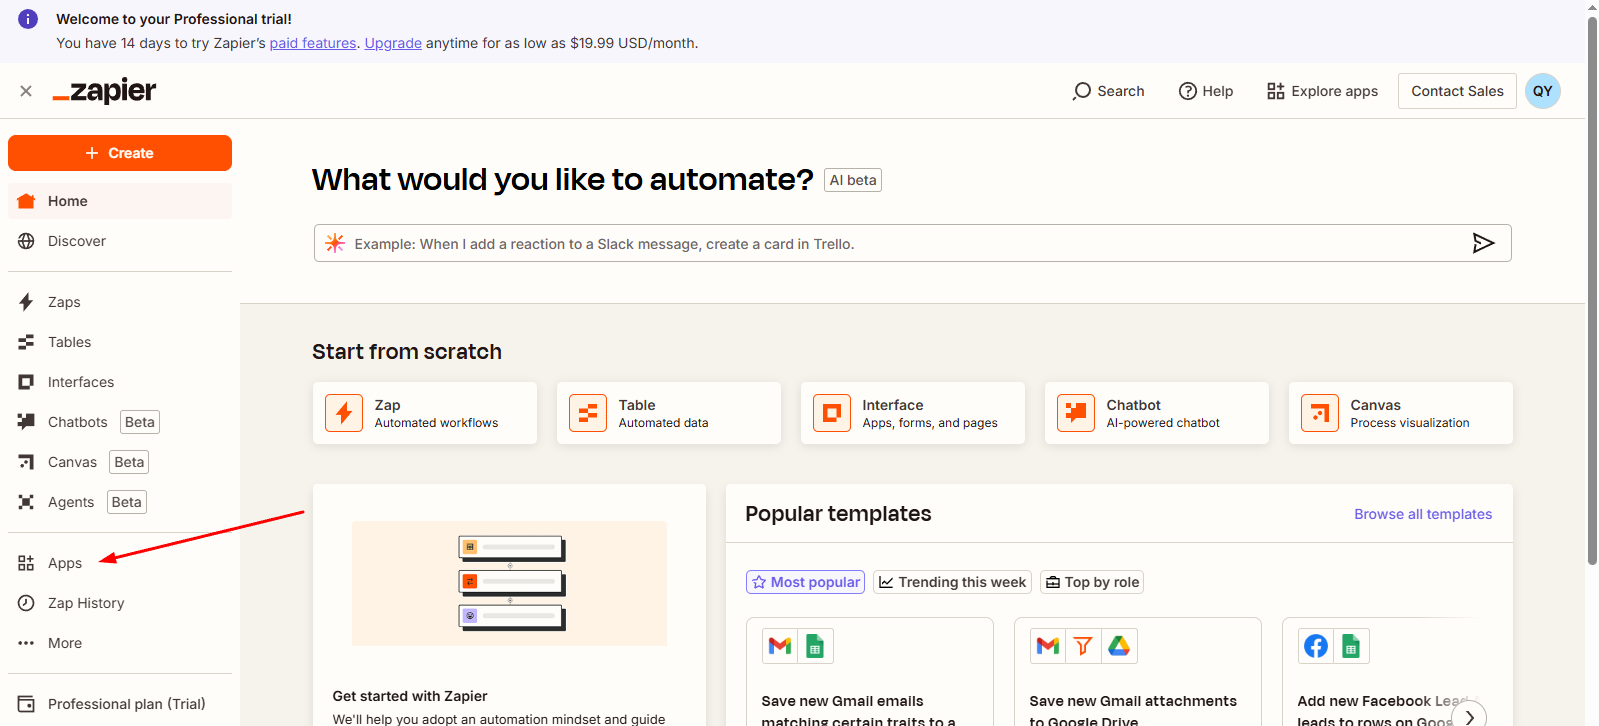Click Explore apps in the header

click(x=1322, y=91)
